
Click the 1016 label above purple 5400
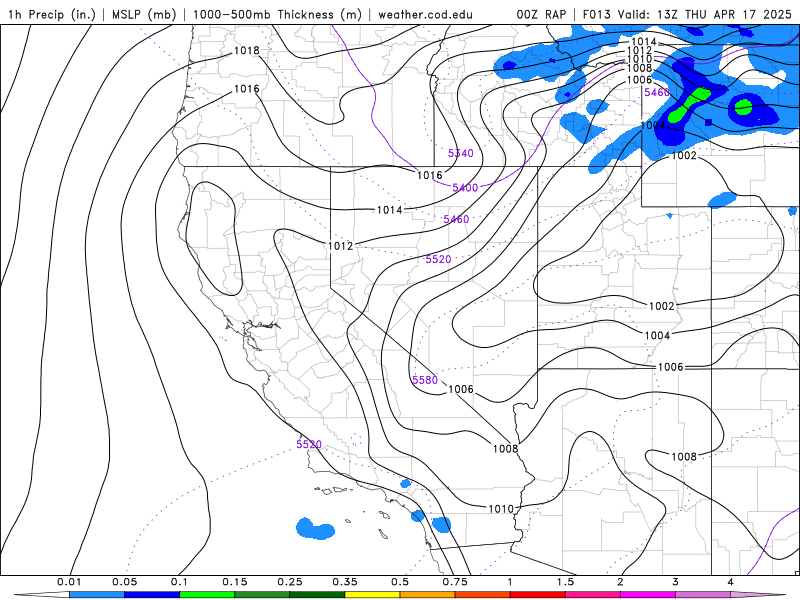(x=430, y=175)
